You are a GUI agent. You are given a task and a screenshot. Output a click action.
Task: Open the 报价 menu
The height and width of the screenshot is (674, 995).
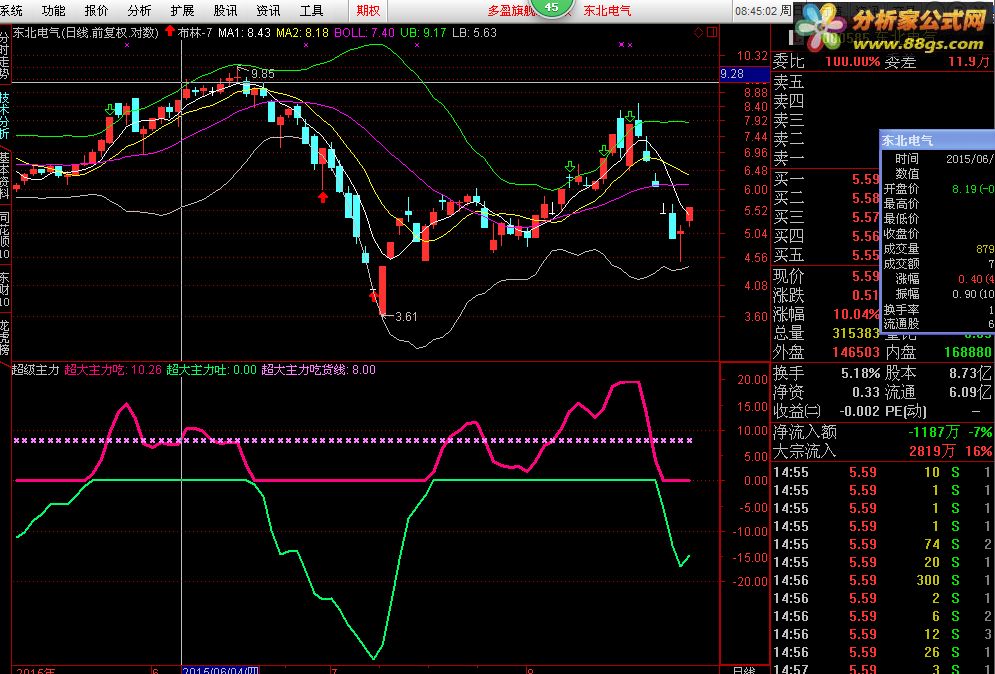[96, 10]
